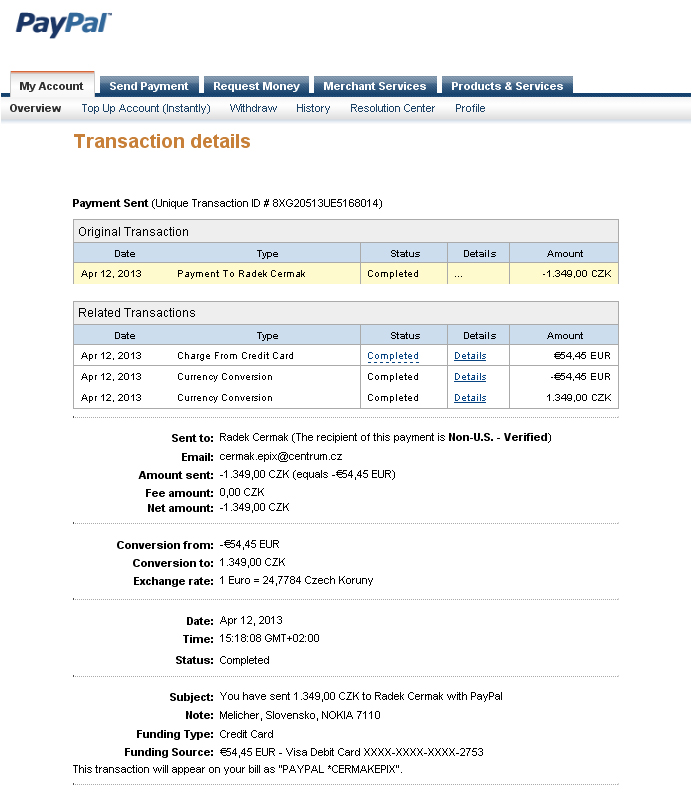The height and width of the screenshot is (794, 692).
Task: View account History
Action: pyautogui.click(x=313, y=108)
